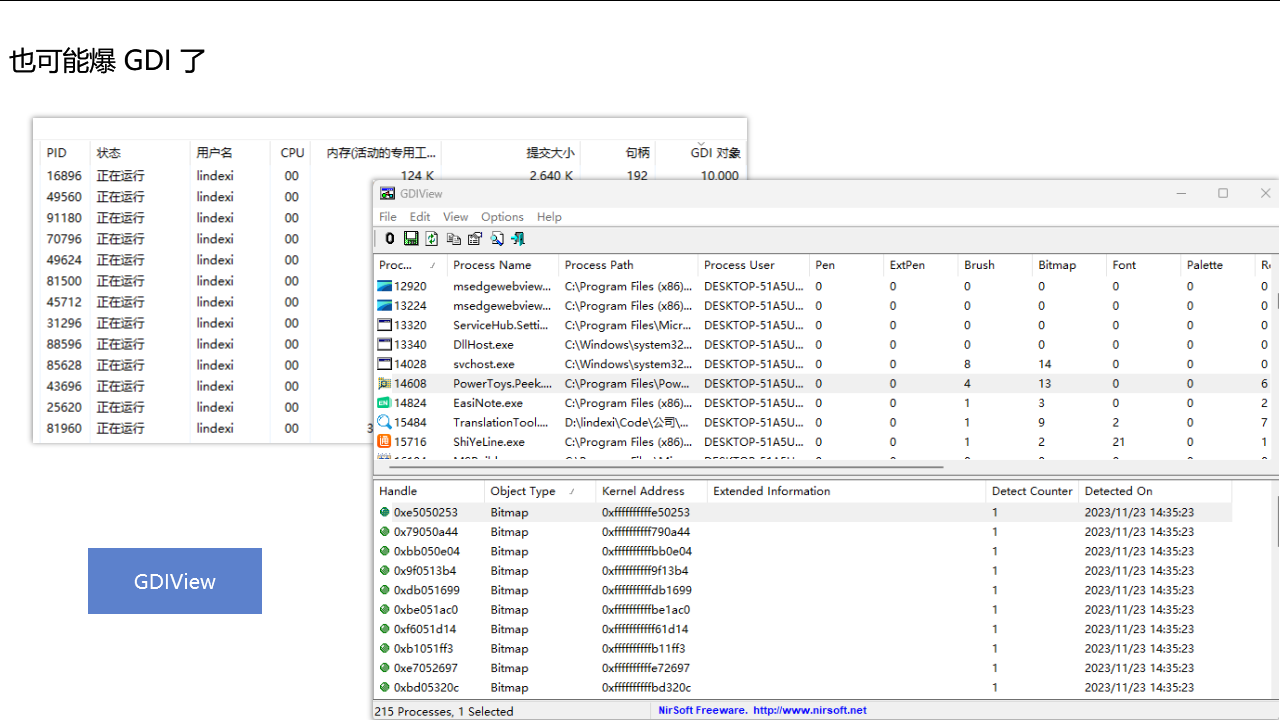
Task: Sort by the Bitmap column header
Action: click(1057, 265)
